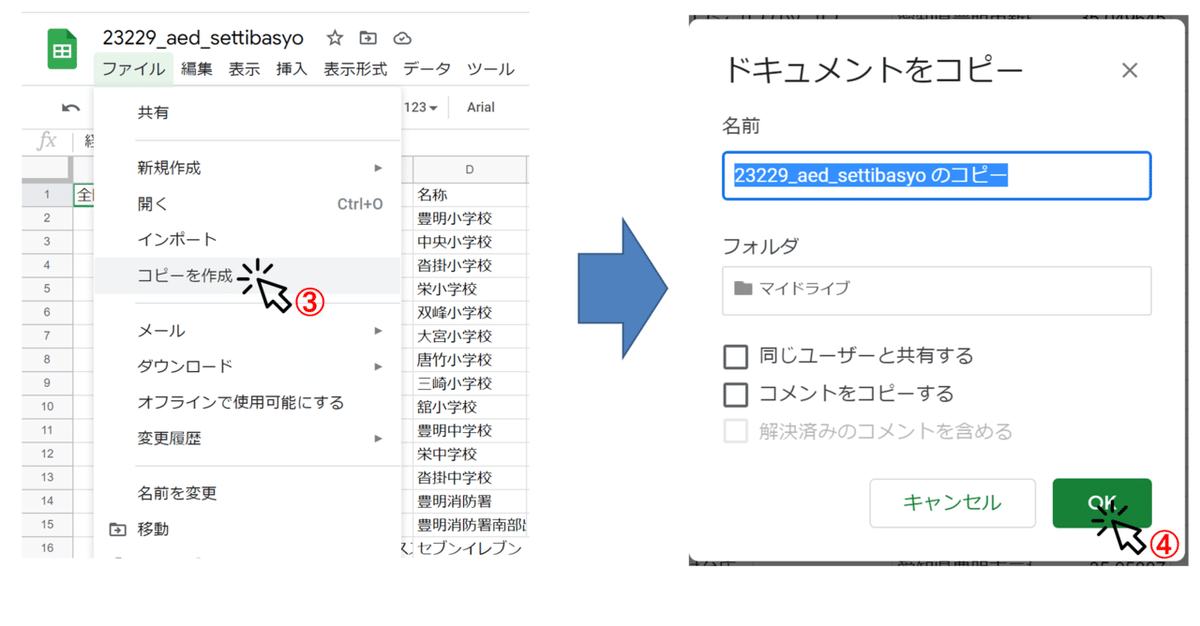The width and height of the screenshot is (1200, 626).
Task: Open the 挿入 menu
Action: click(x=291, y=69)
